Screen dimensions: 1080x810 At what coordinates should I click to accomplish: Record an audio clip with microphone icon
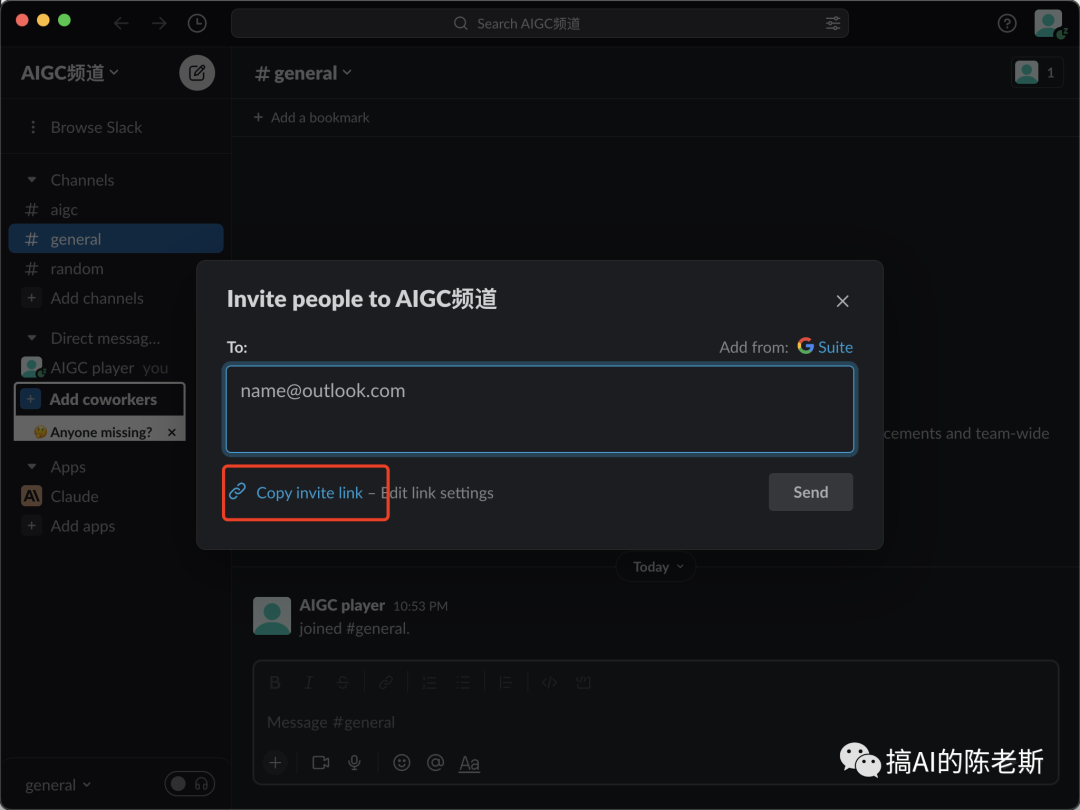pos(354,762)
